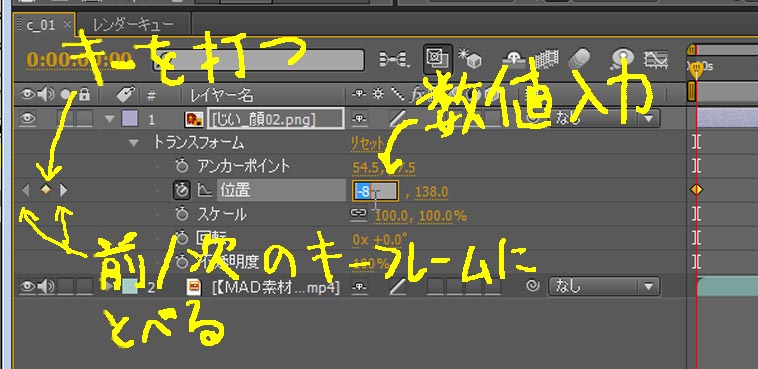The width and height of the screenshot is (758, 369).
Task: Click the # column header
Action: pyautogui.click(x=151, y=95)
